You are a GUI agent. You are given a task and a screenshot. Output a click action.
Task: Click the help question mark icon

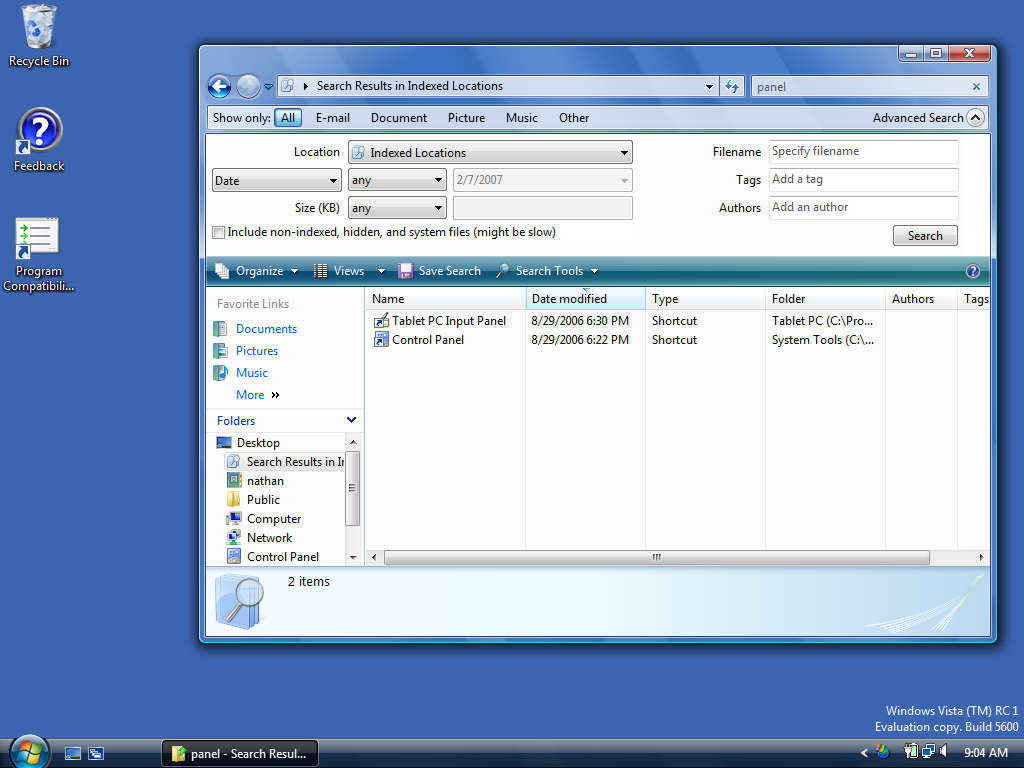click(x=972, y=271)
